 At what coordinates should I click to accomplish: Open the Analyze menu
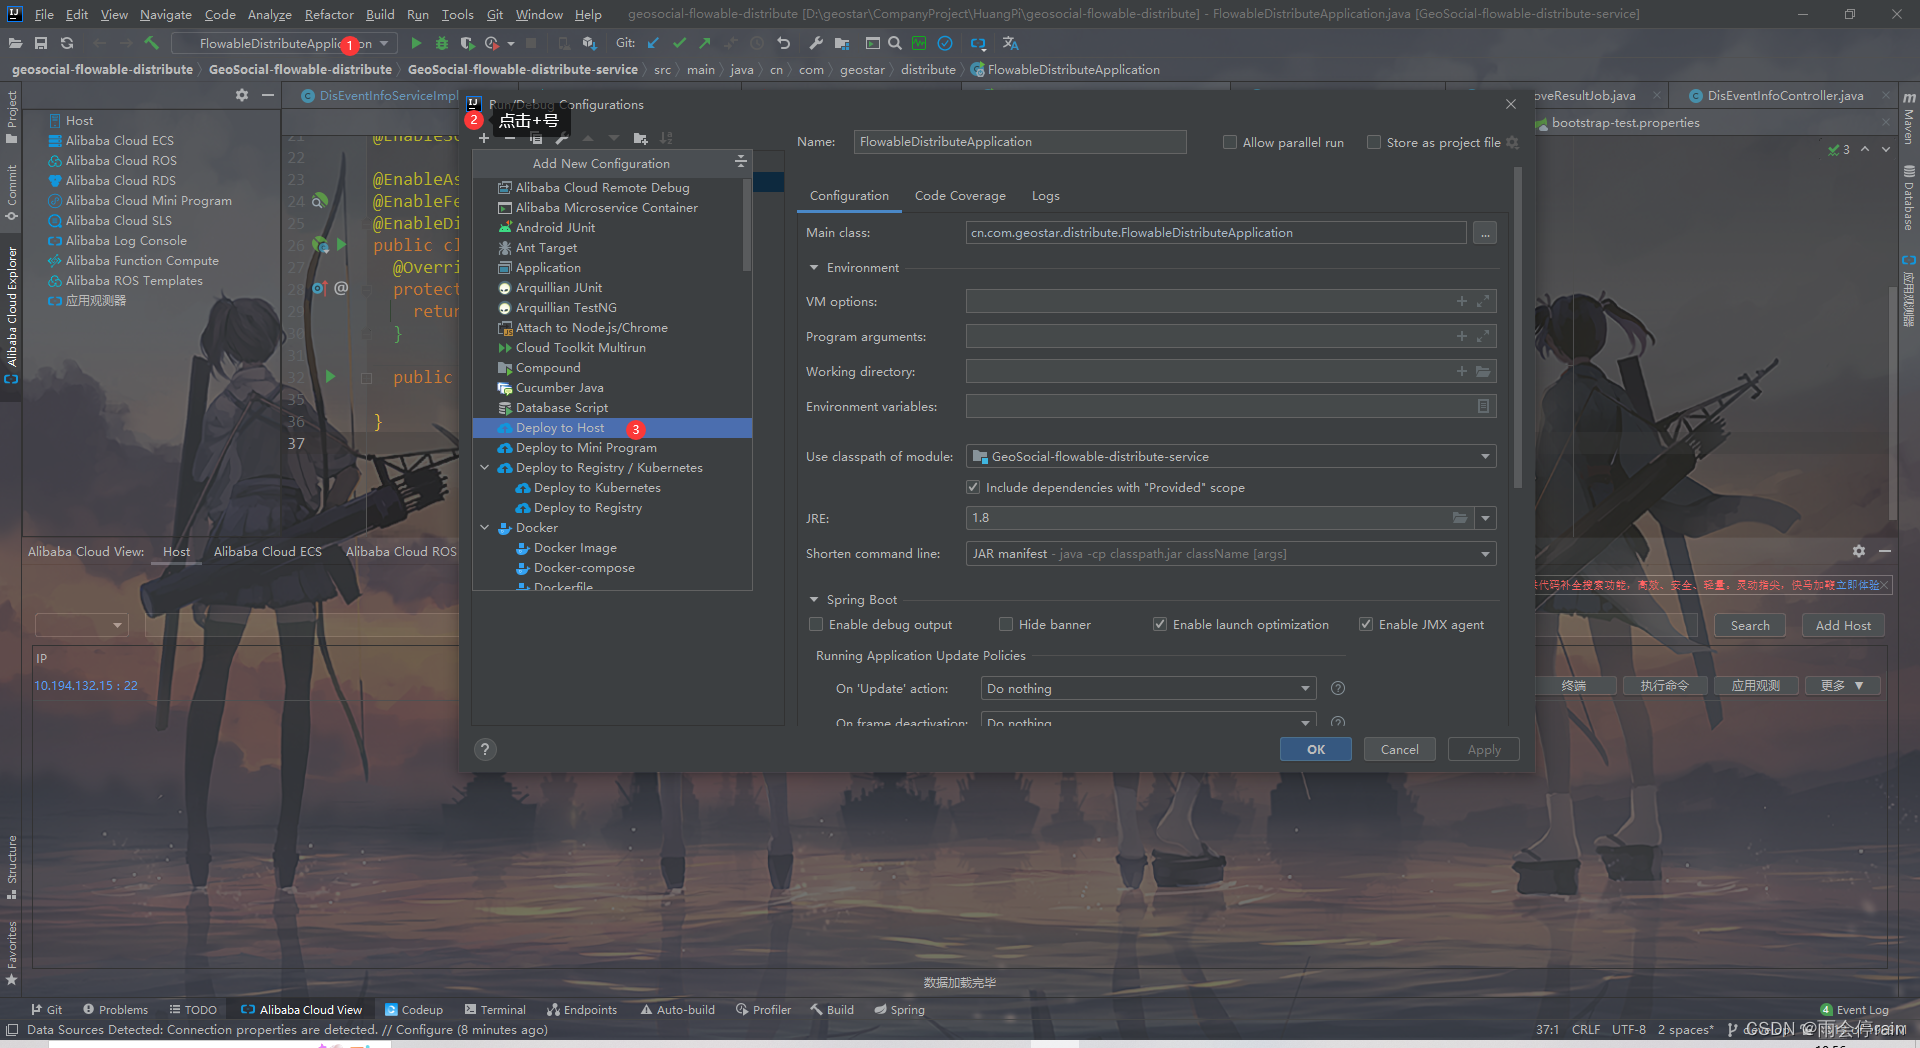point(269,14)
